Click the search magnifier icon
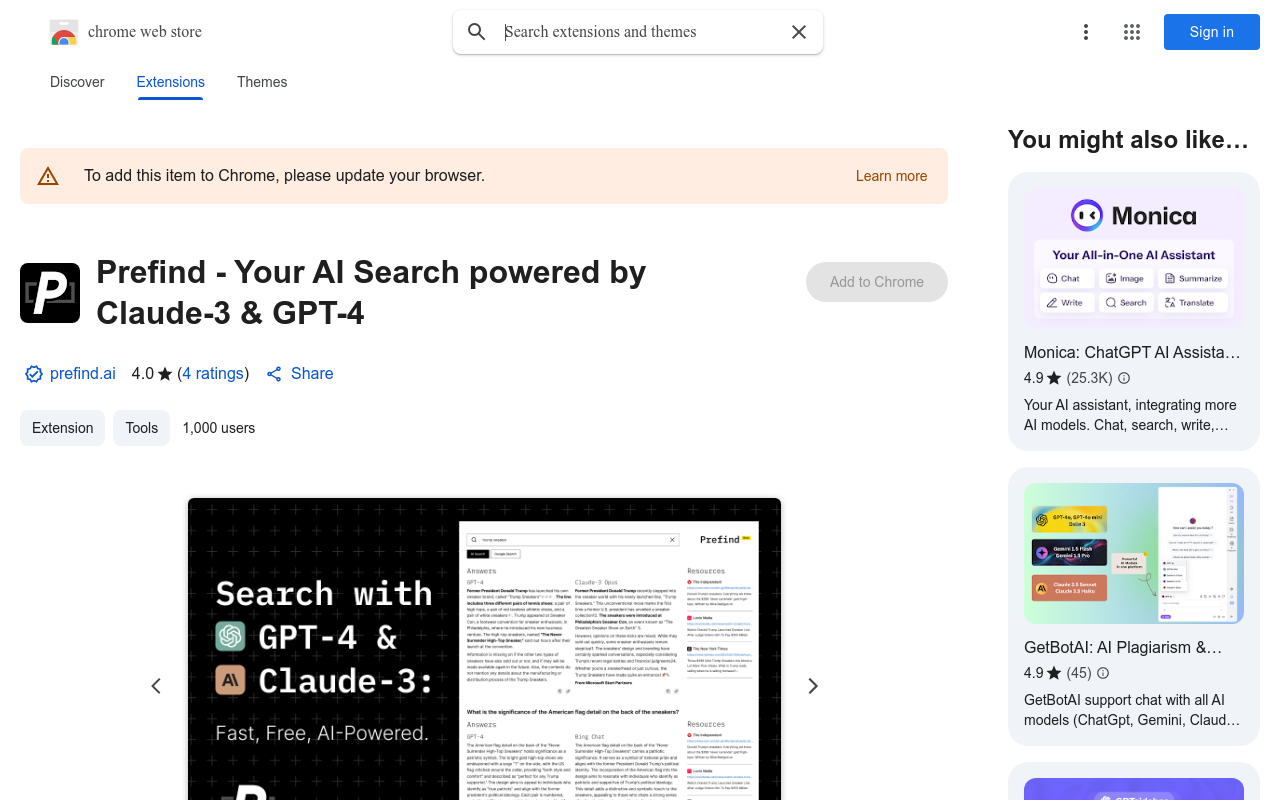The image size is (1280, 800). [x=477, y=32]
